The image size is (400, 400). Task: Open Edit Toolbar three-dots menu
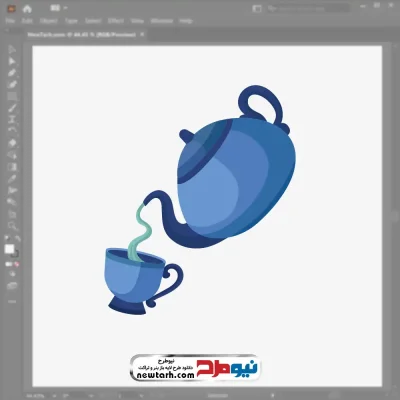pyautogui.click(x=12, y=302)
